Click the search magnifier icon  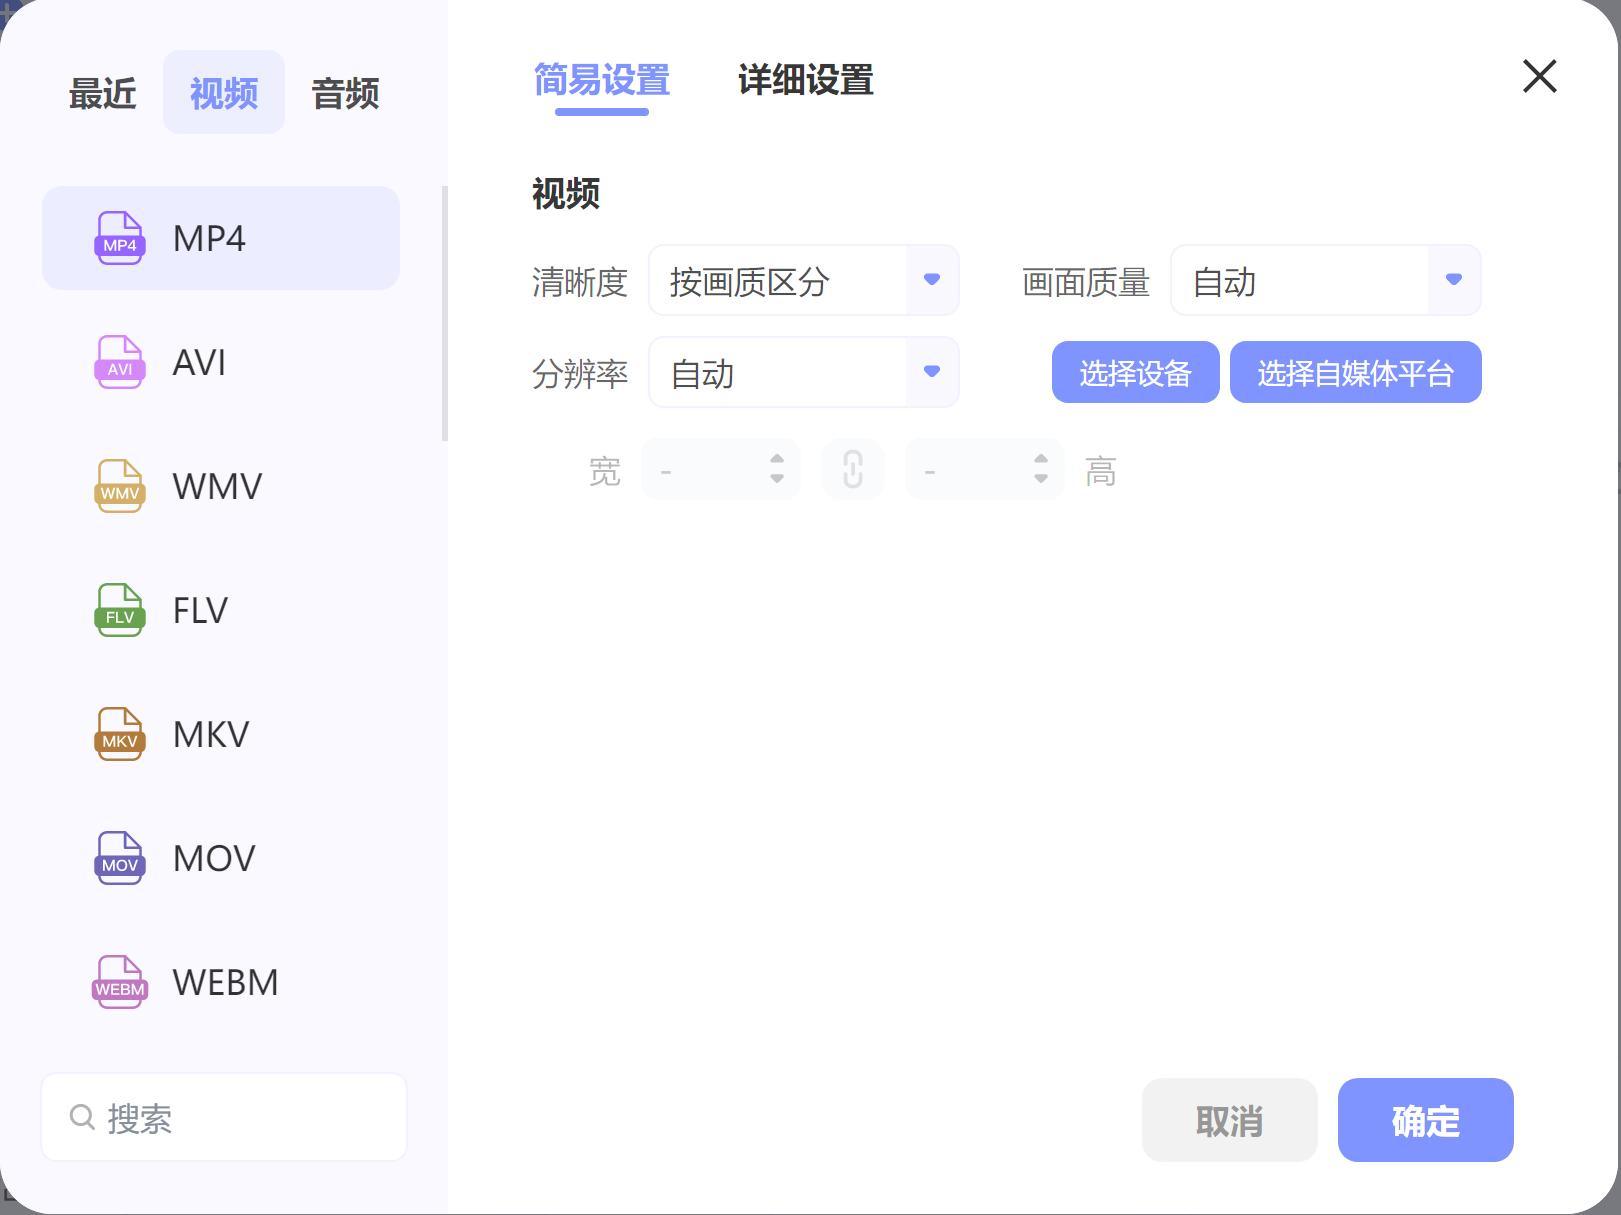pos(81,1117)
